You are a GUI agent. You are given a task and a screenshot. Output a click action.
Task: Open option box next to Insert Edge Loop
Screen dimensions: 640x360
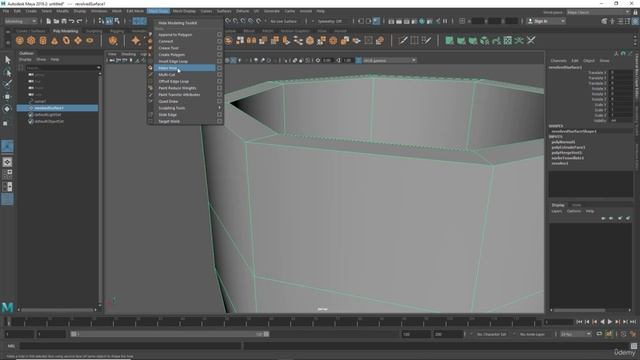(x=220, y=61)
